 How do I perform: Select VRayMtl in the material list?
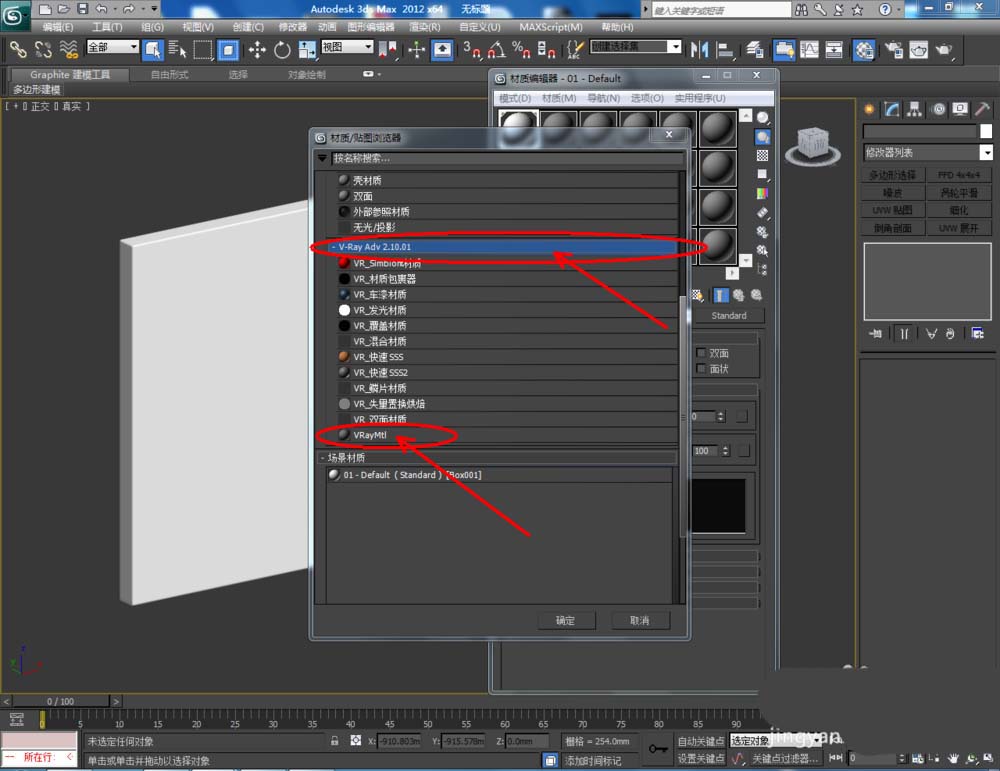click(507, 435)
